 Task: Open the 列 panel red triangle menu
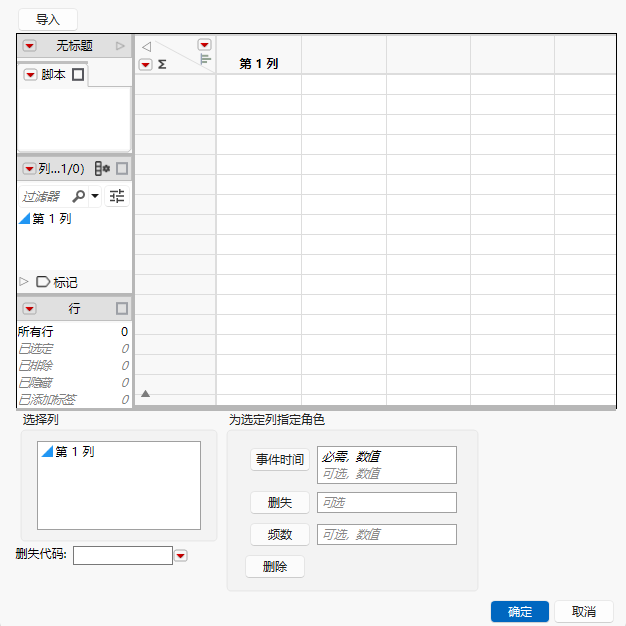[30, 168]
